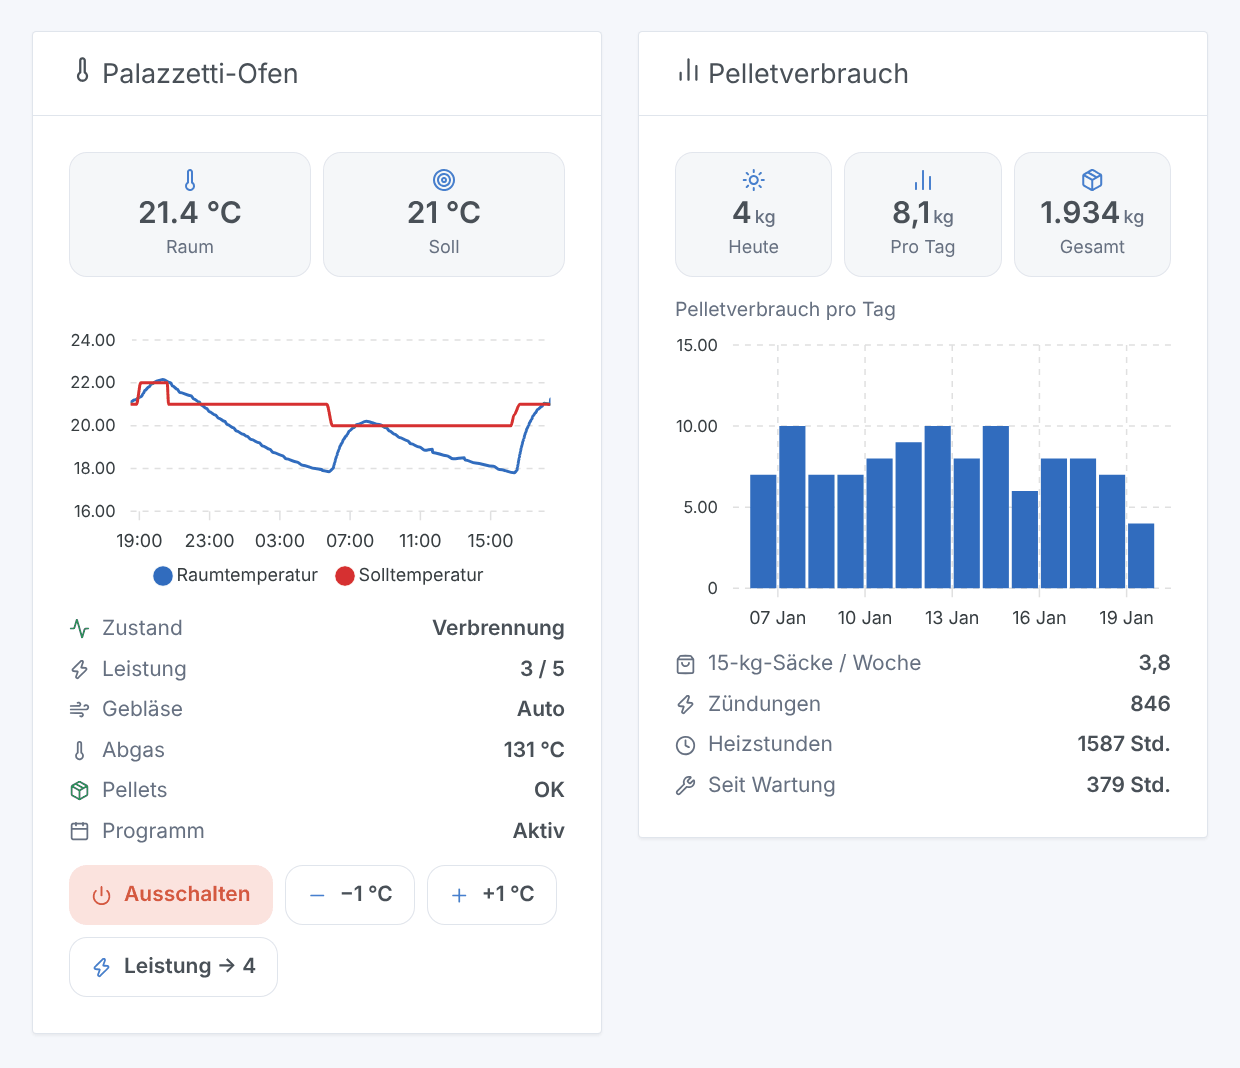Click the wrench icon next to Seit Wartung
Viewport: 1240px width, 1068px height.
[685, 785]
